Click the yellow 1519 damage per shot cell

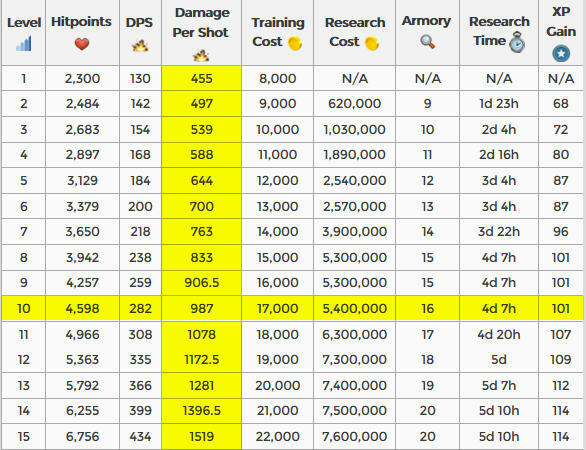pyautogui.click(x=201, y=437)
